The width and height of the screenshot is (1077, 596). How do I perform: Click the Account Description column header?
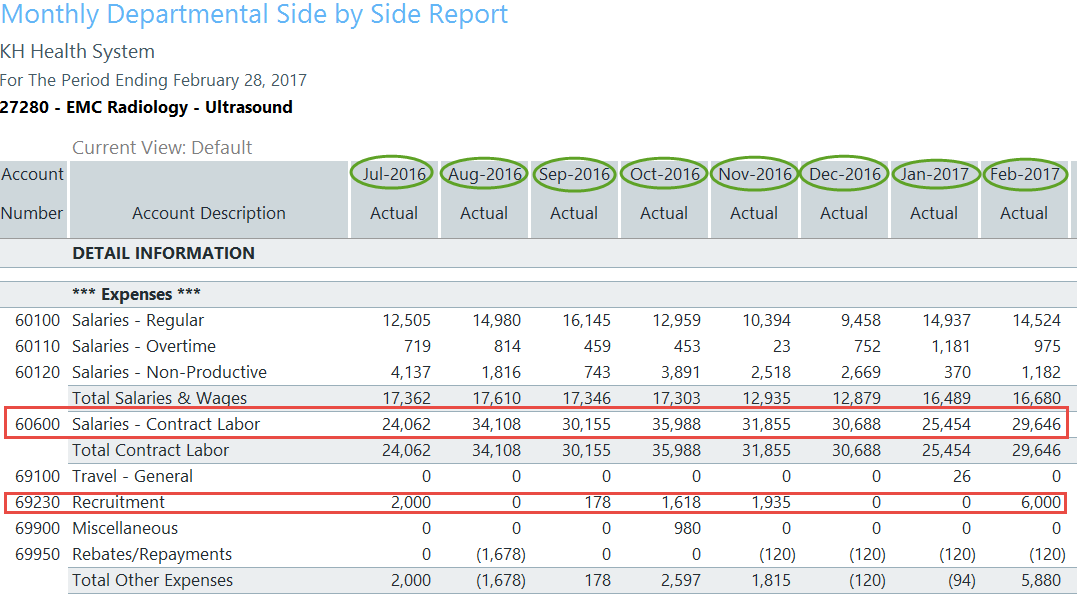click(x=209, y=213)
